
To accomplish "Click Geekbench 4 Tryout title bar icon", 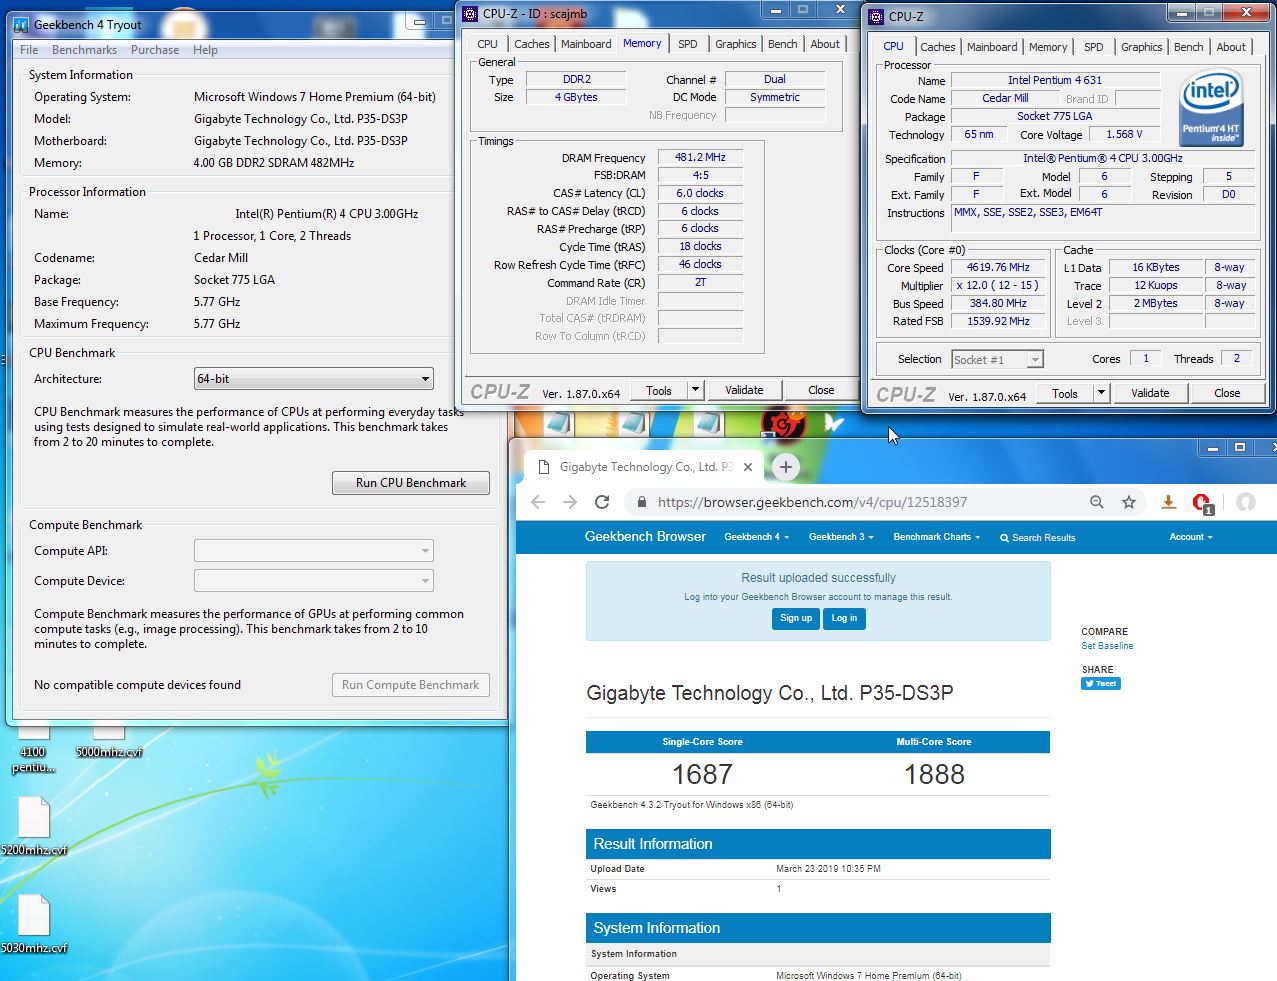I will pyautogui.click(x=21, y=24).
